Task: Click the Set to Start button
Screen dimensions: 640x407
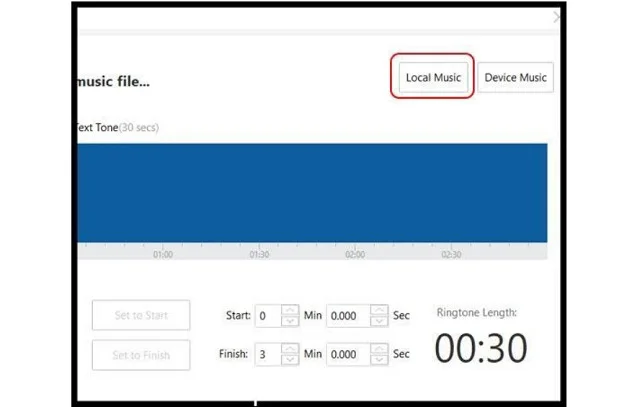Action: [x=141, y=315]
